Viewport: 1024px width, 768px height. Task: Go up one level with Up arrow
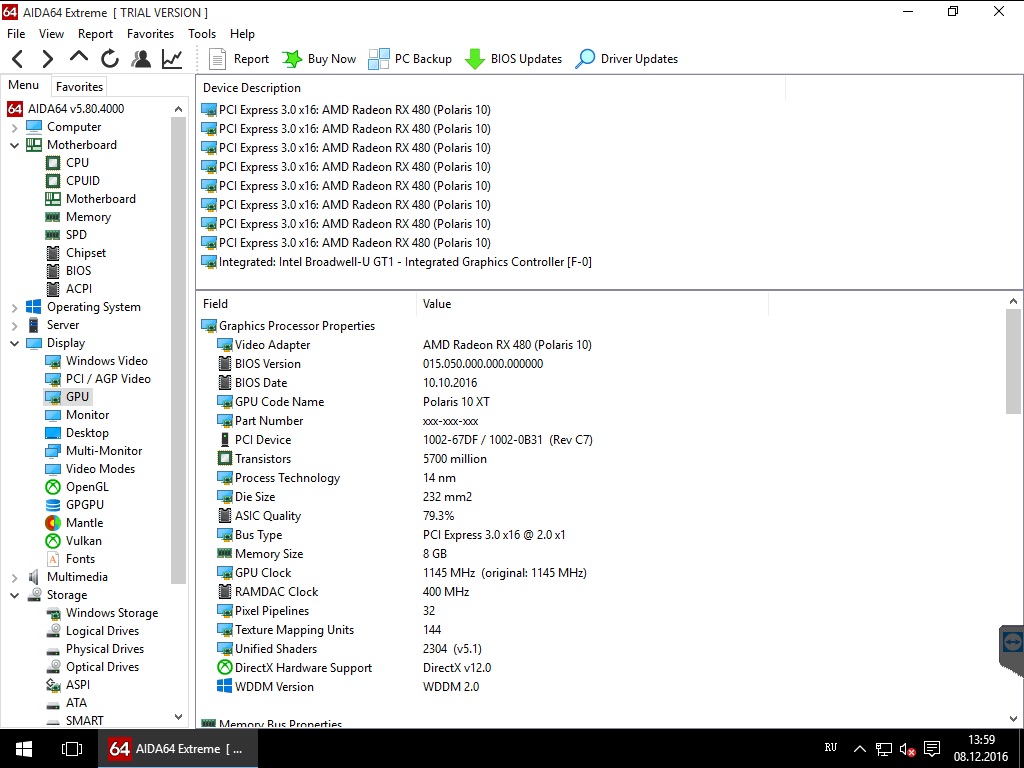pyautogui.click(x=79, y=57)
